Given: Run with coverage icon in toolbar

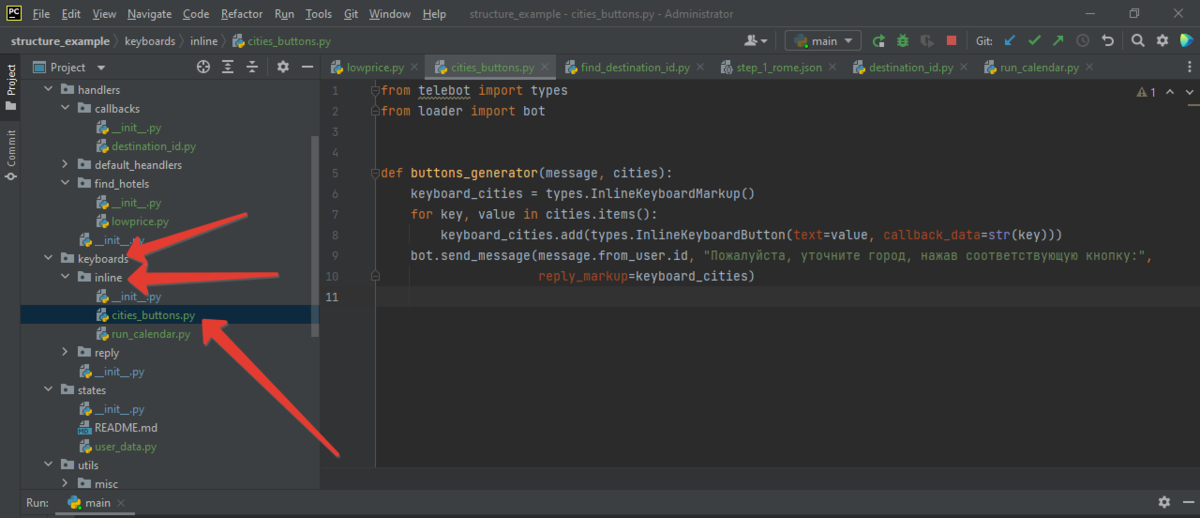Looking at the screenshot, I should 927,41.
